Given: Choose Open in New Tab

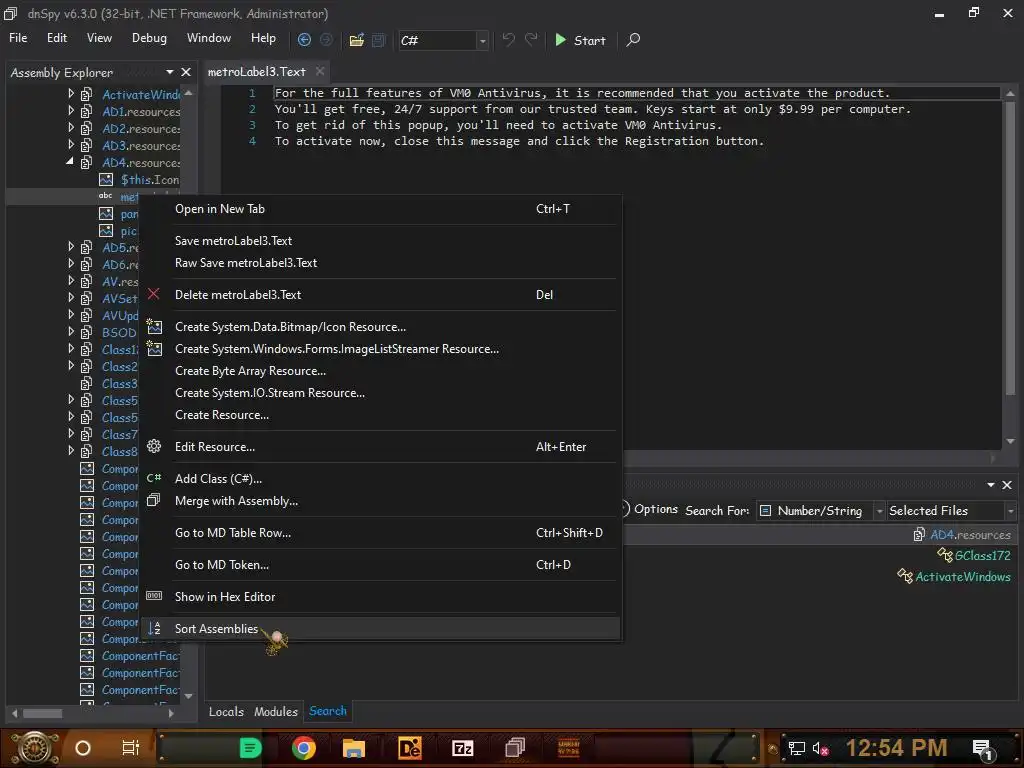Looking at the screenshot, I should coord(381,209).
